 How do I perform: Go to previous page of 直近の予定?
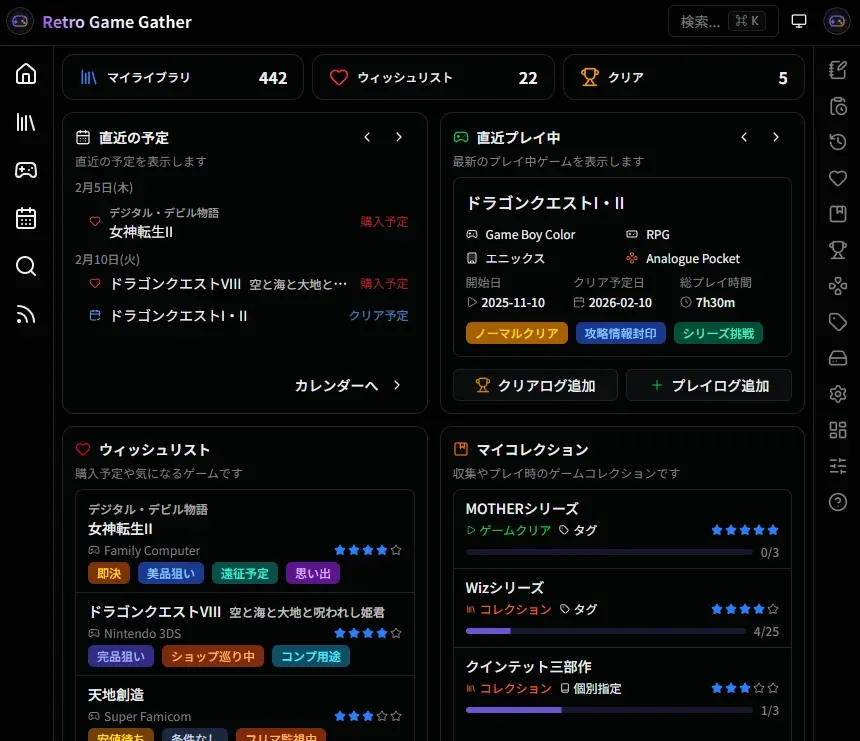click(x=367, y=137)
